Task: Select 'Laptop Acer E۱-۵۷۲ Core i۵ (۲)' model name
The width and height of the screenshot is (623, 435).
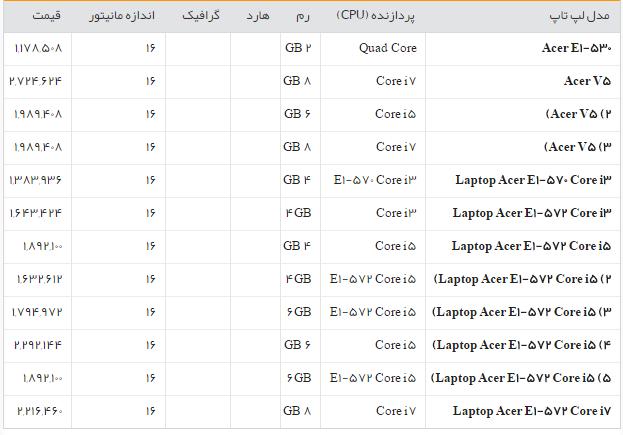Action: point(522,279)
